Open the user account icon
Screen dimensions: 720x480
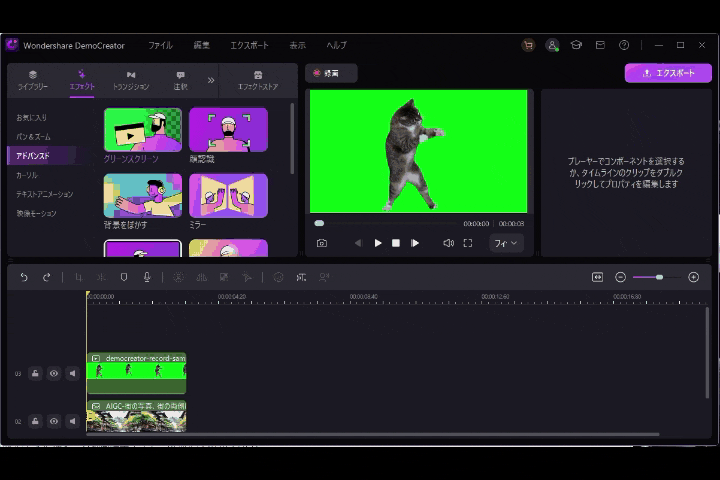tap(552, 45)
